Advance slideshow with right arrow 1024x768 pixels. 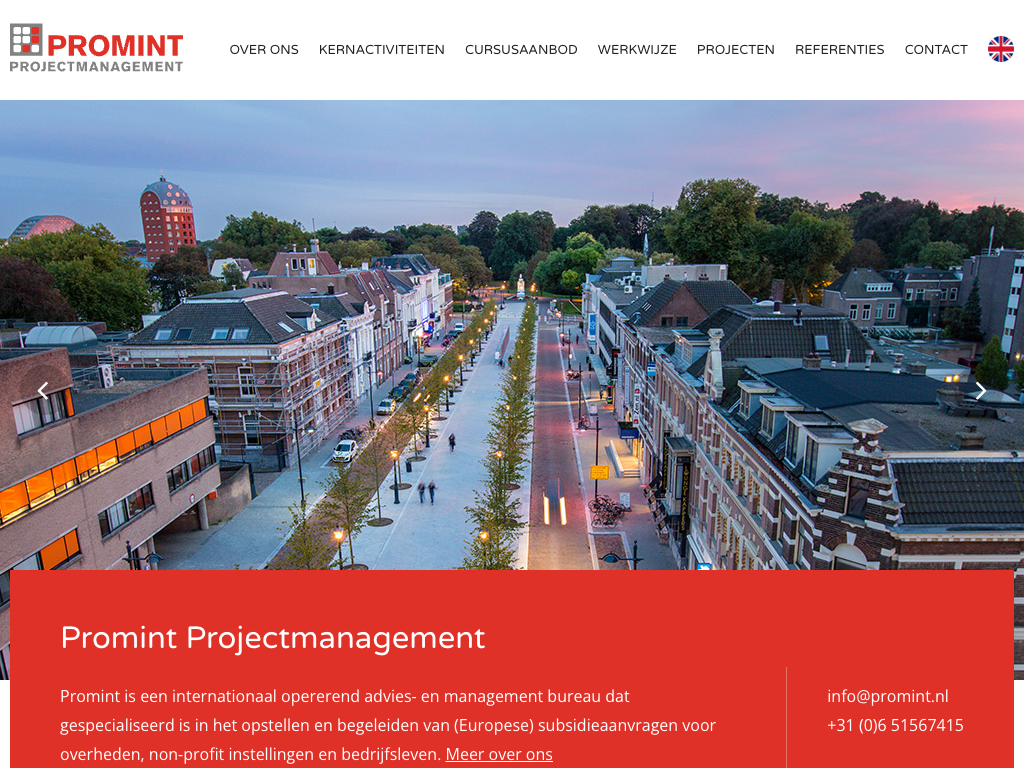coord(980,391)
